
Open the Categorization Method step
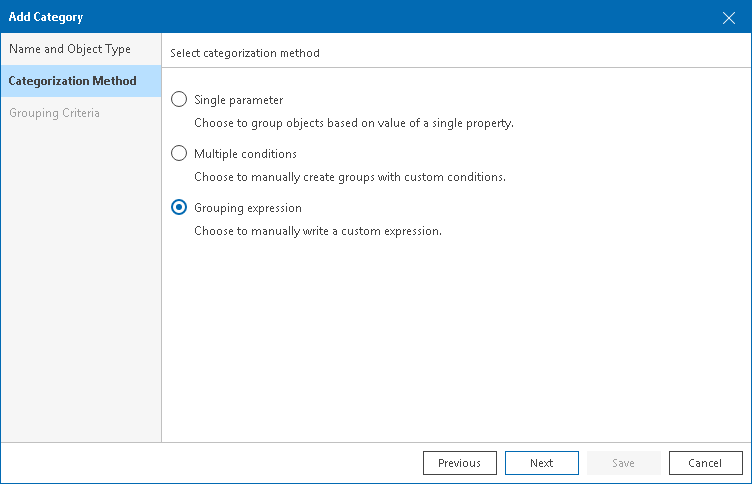point(72,81)
